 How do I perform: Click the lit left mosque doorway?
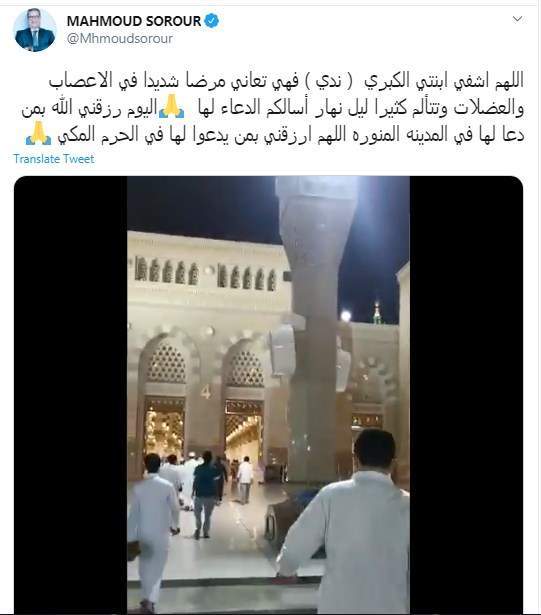165,428
